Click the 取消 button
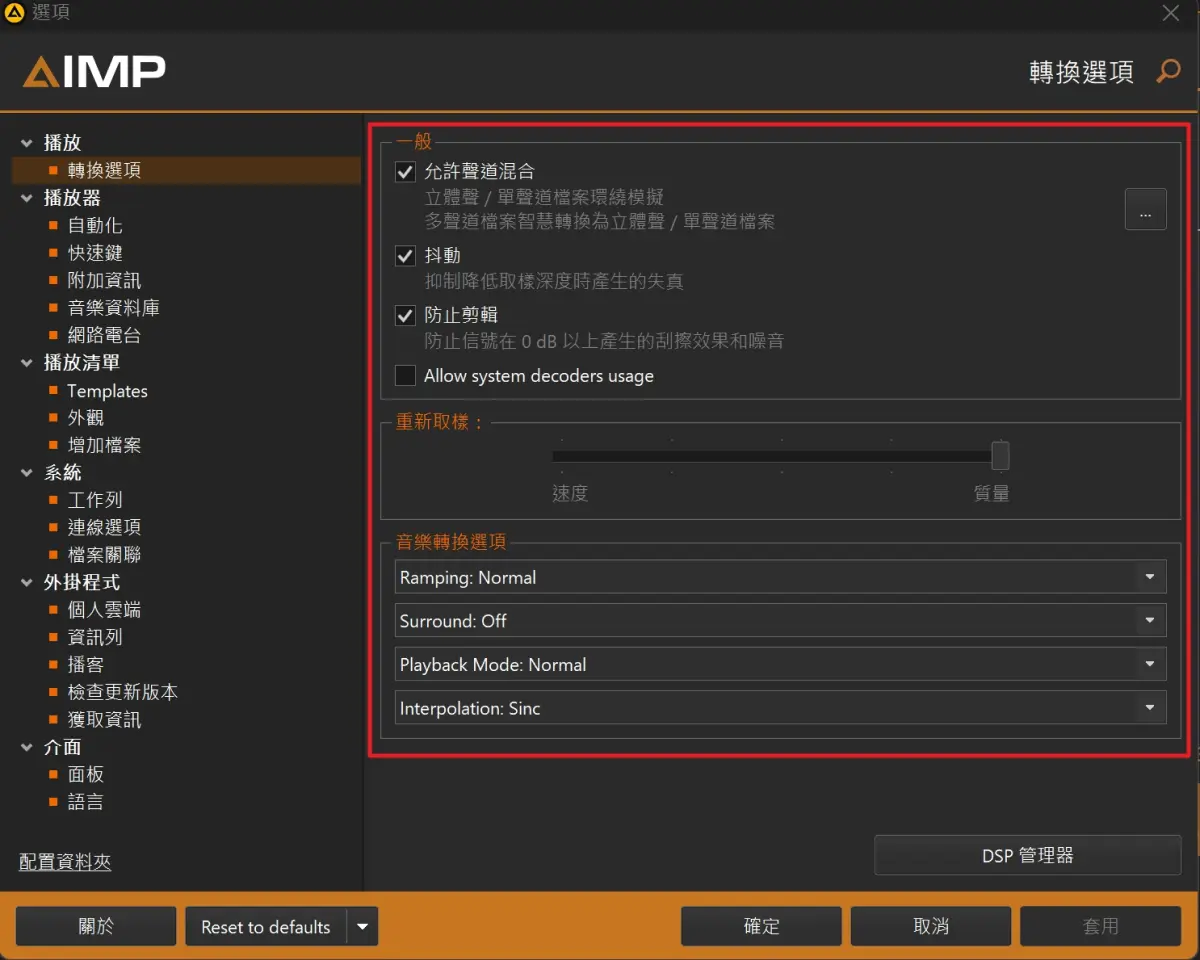This screenshot has height=960, width=1200. (931, 927)
